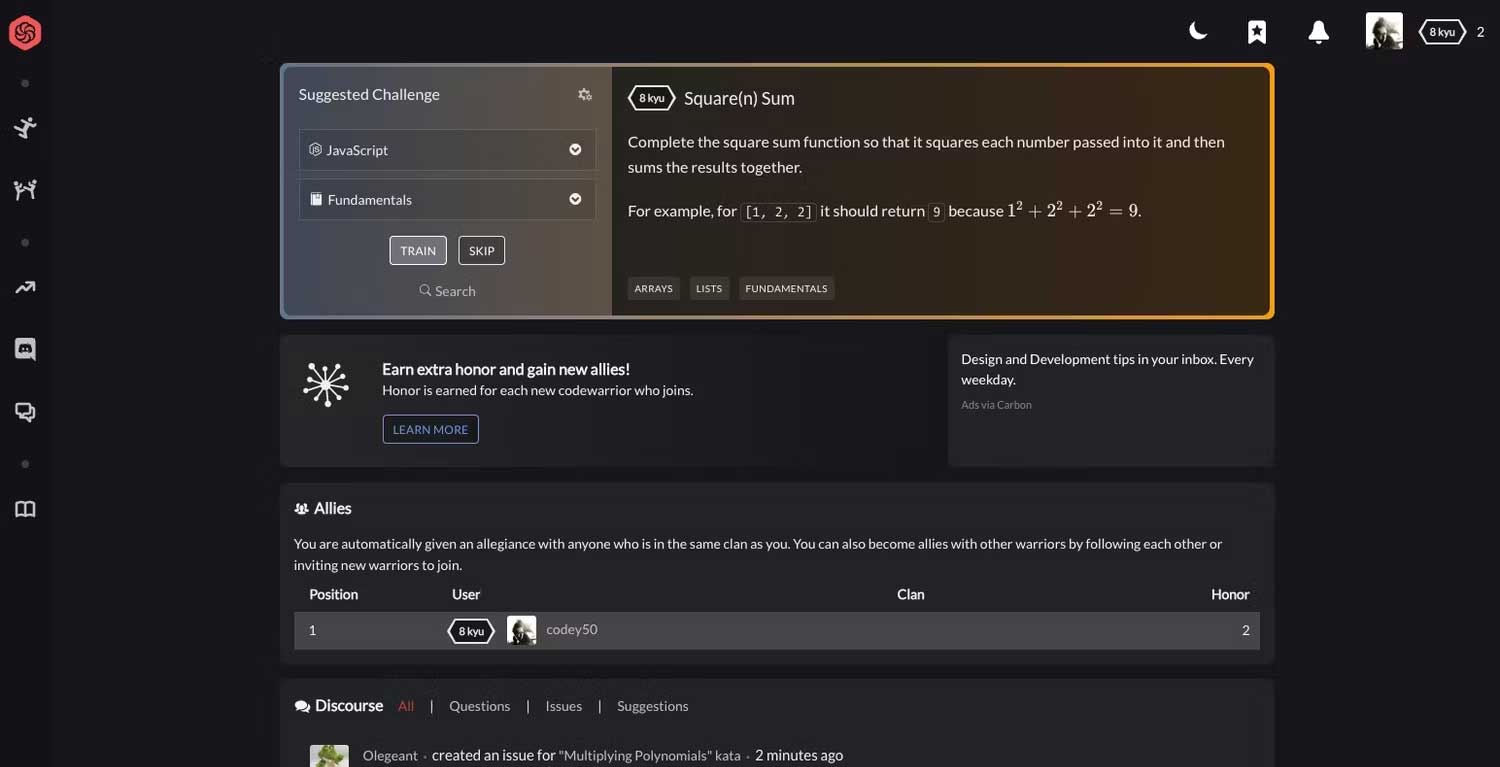Open the Practice kata icon in sidebar
The image size is (1500, 767).
click(25, 127)
